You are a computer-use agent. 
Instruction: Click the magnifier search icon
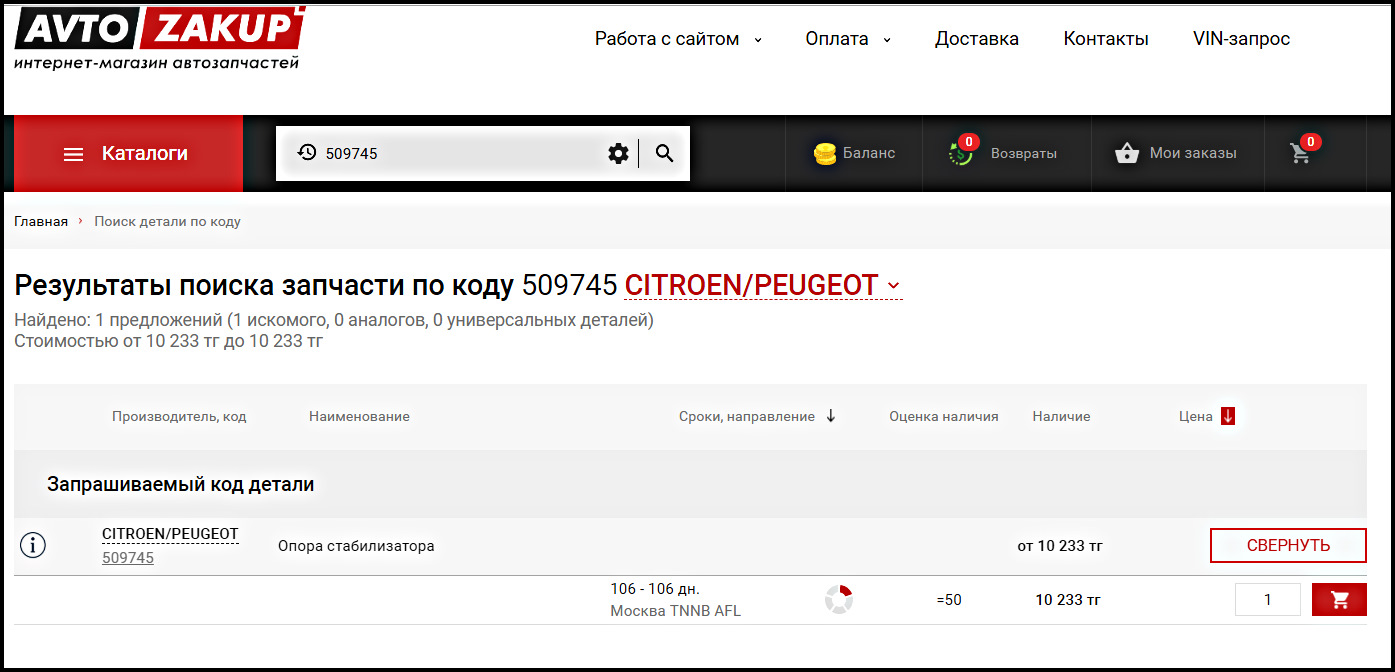tap(665, 153)
